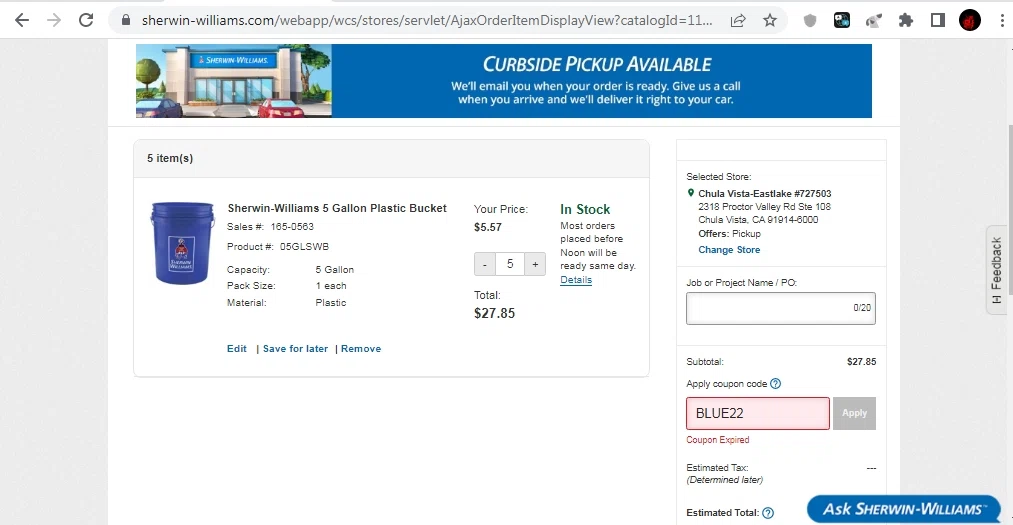Open the browser Extensions puzzle icon

coord(906,20)
